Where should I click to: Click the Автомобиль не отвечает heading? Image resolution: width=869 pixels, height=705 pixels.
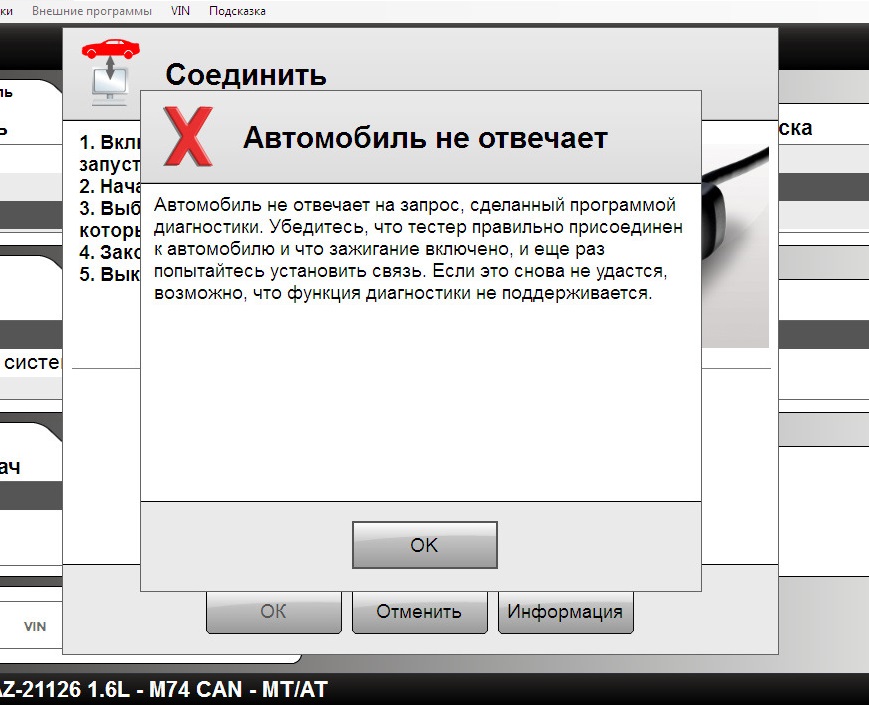[425, 137]
